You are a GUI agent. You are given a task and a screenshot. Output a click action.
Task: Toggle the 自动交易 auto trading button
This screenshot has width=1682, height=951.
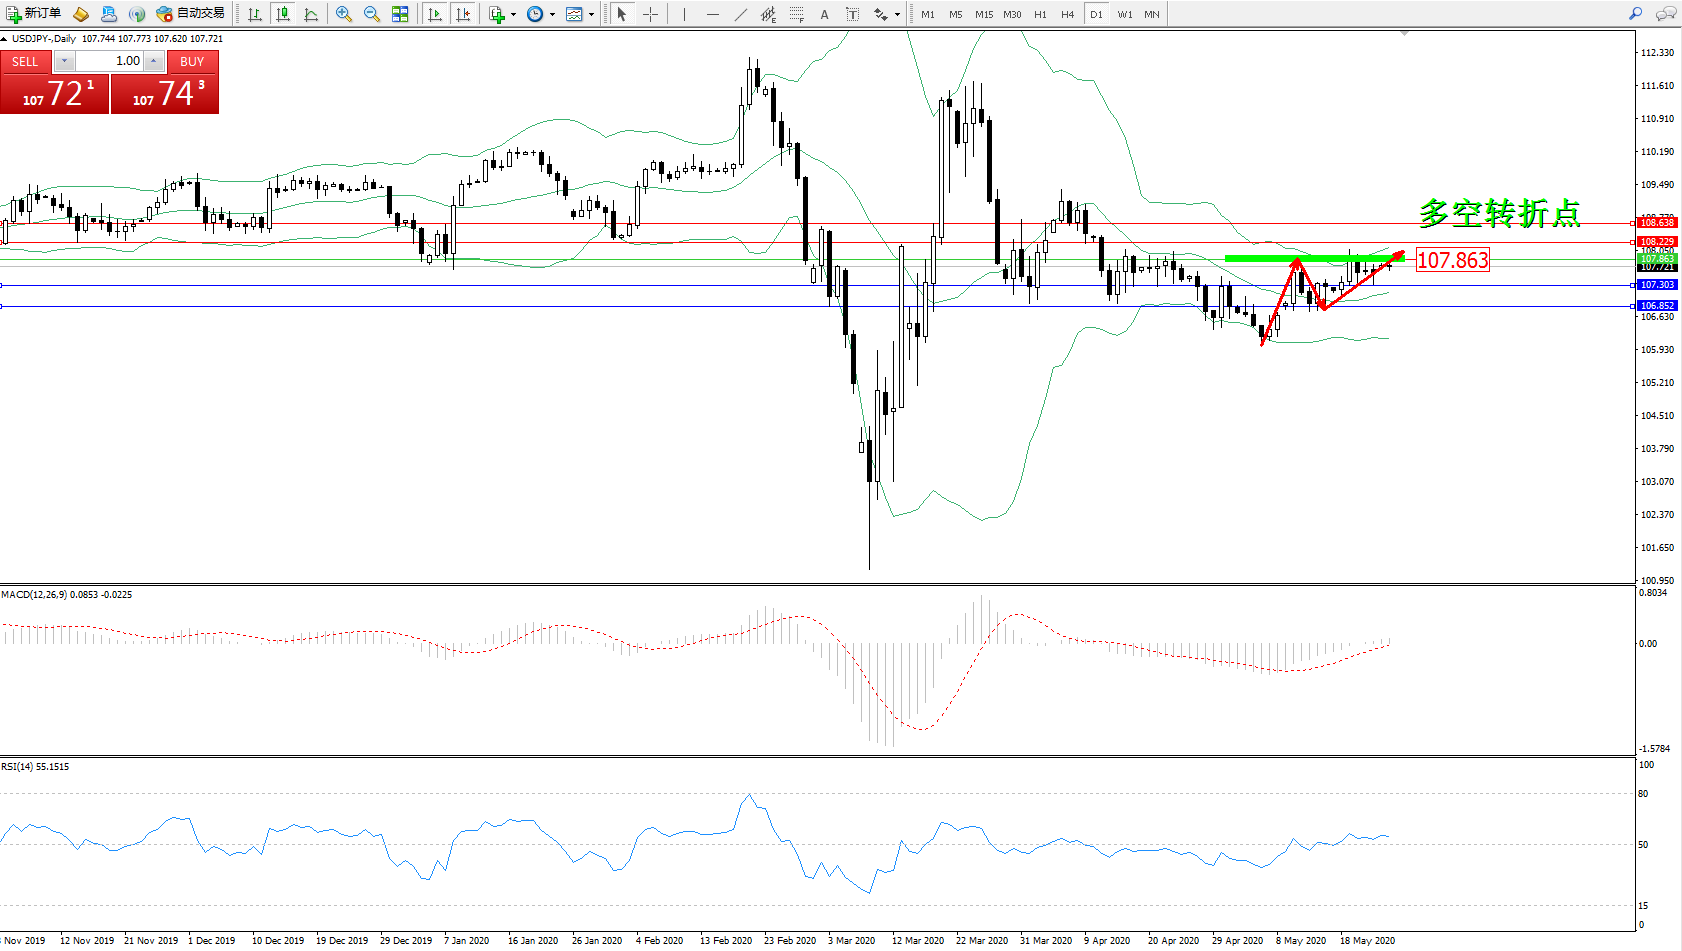[191, 14]
